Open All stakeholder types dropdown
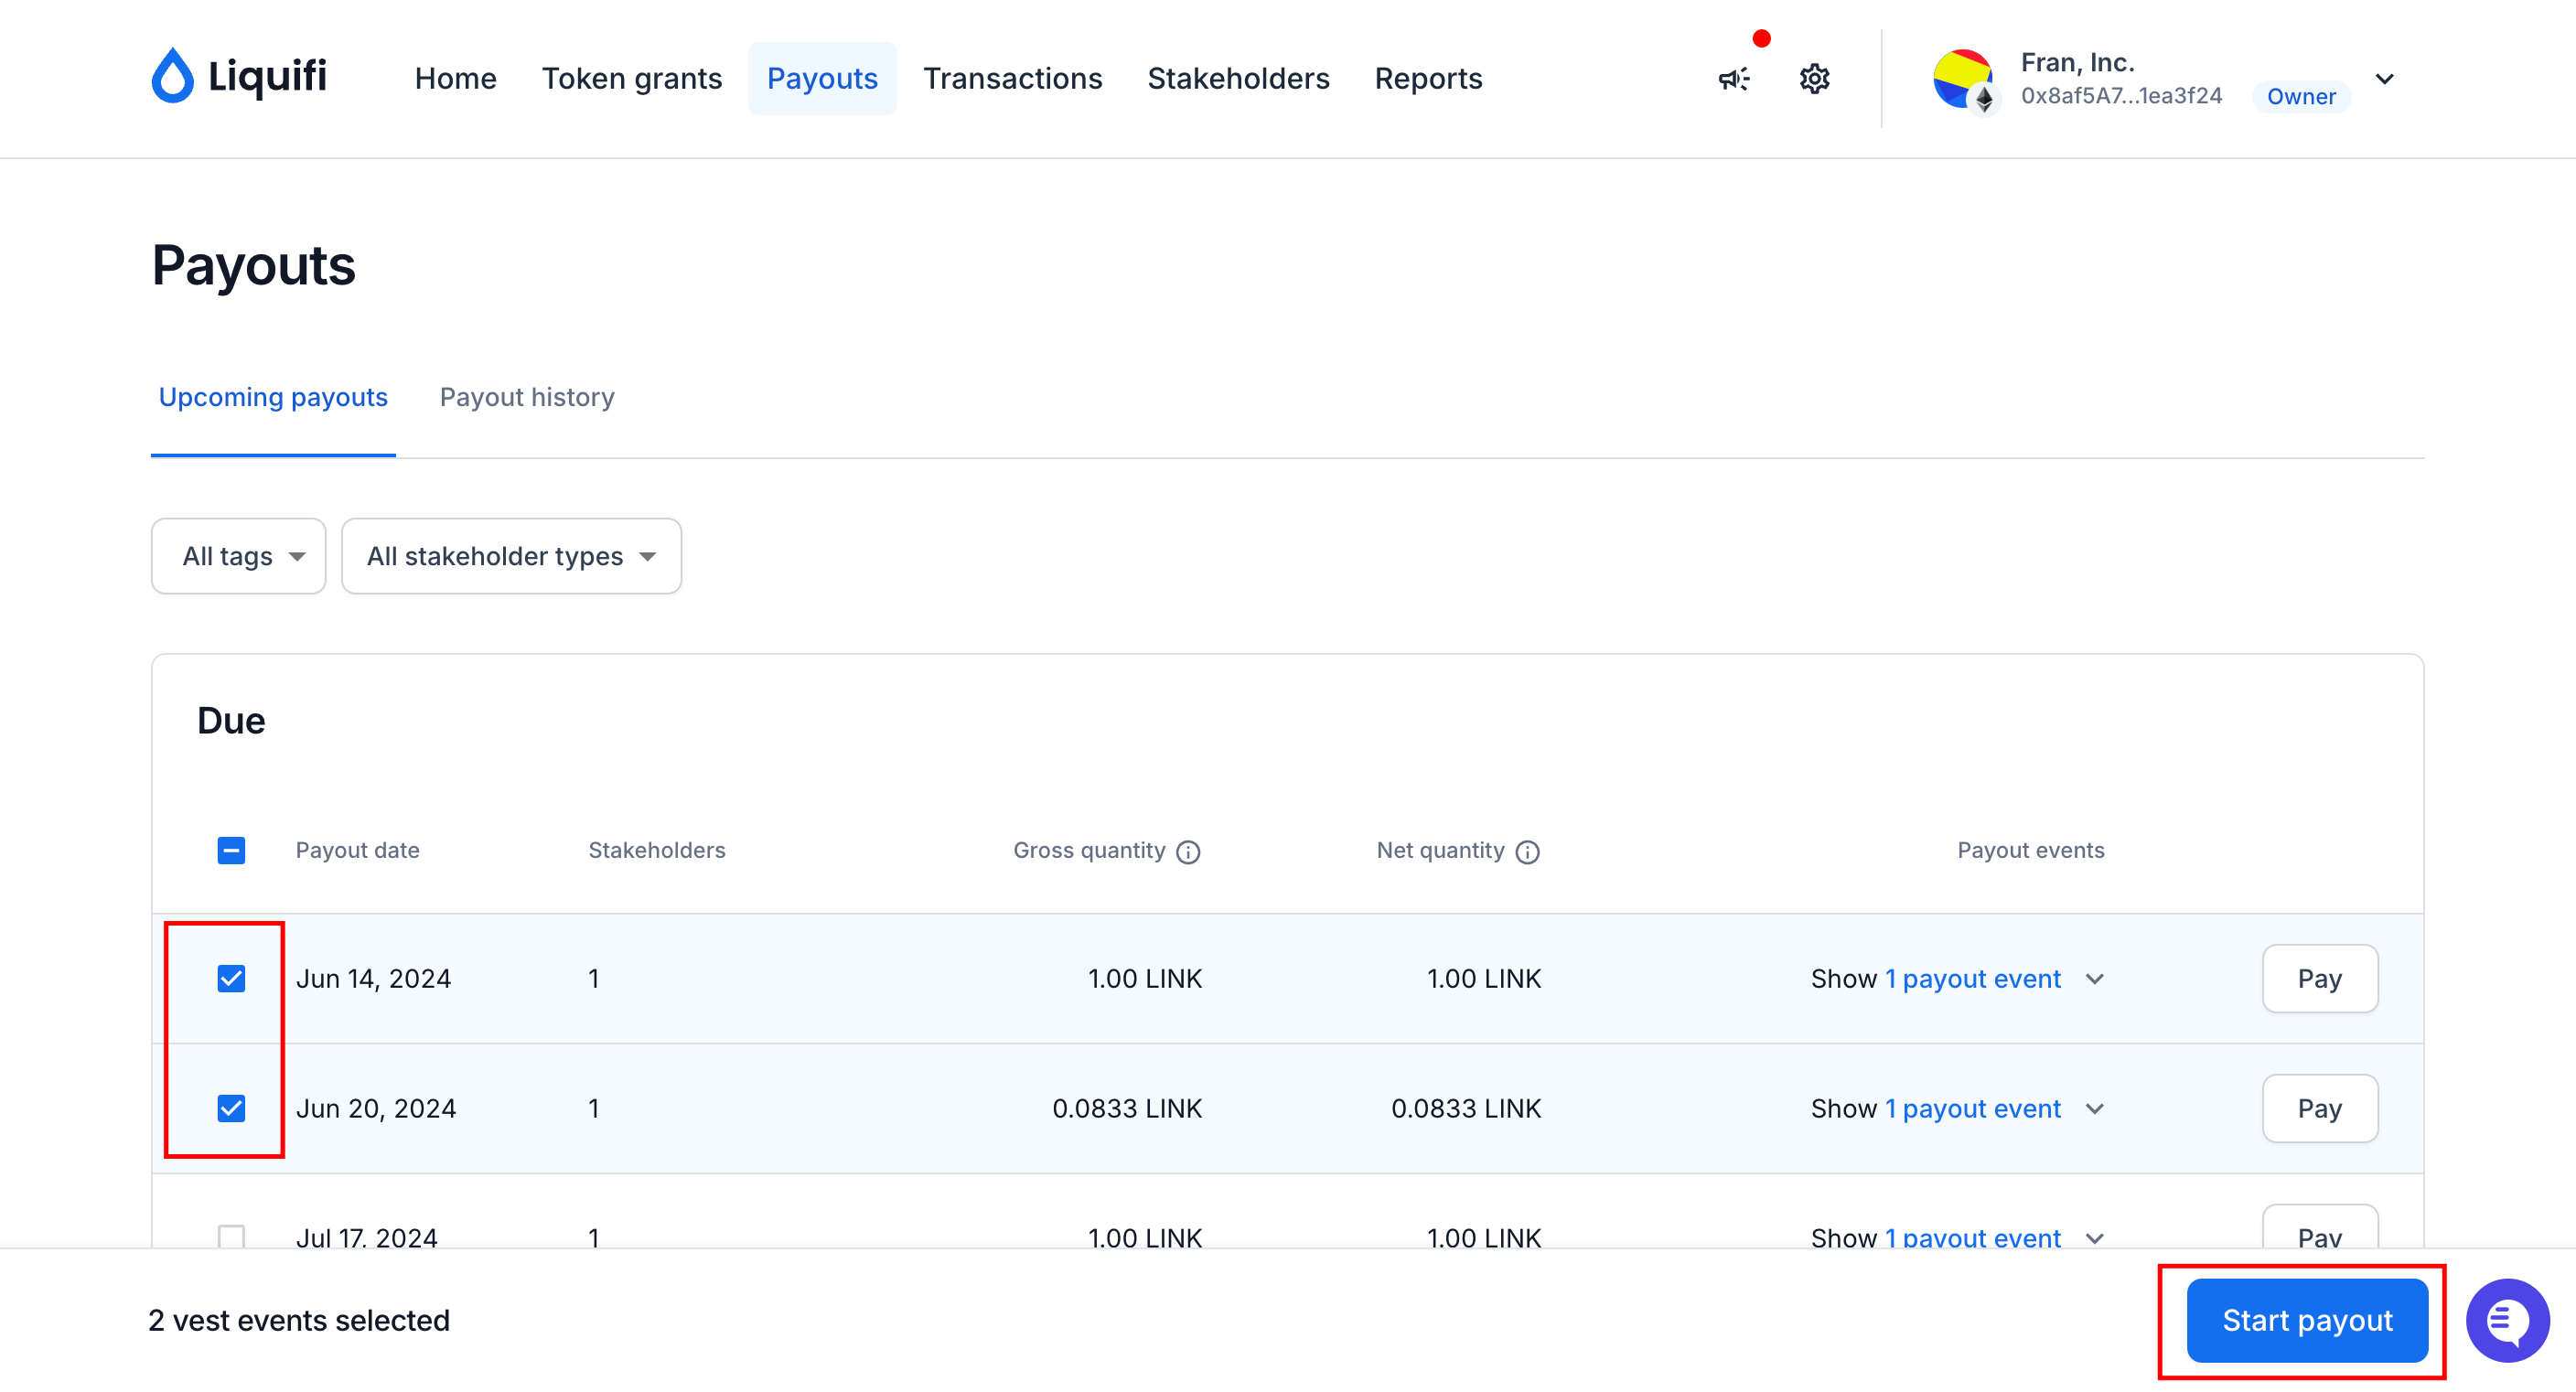 pos(511,556)
